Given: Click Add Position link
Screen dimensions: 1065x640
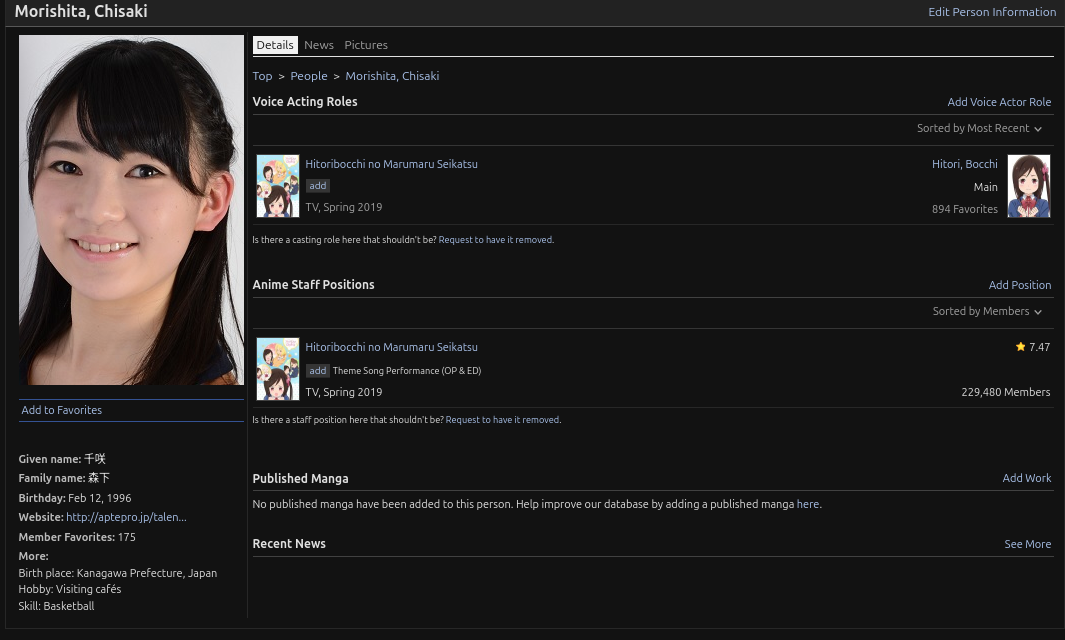Looking at the screenshot, I should tap(1019, 285).
